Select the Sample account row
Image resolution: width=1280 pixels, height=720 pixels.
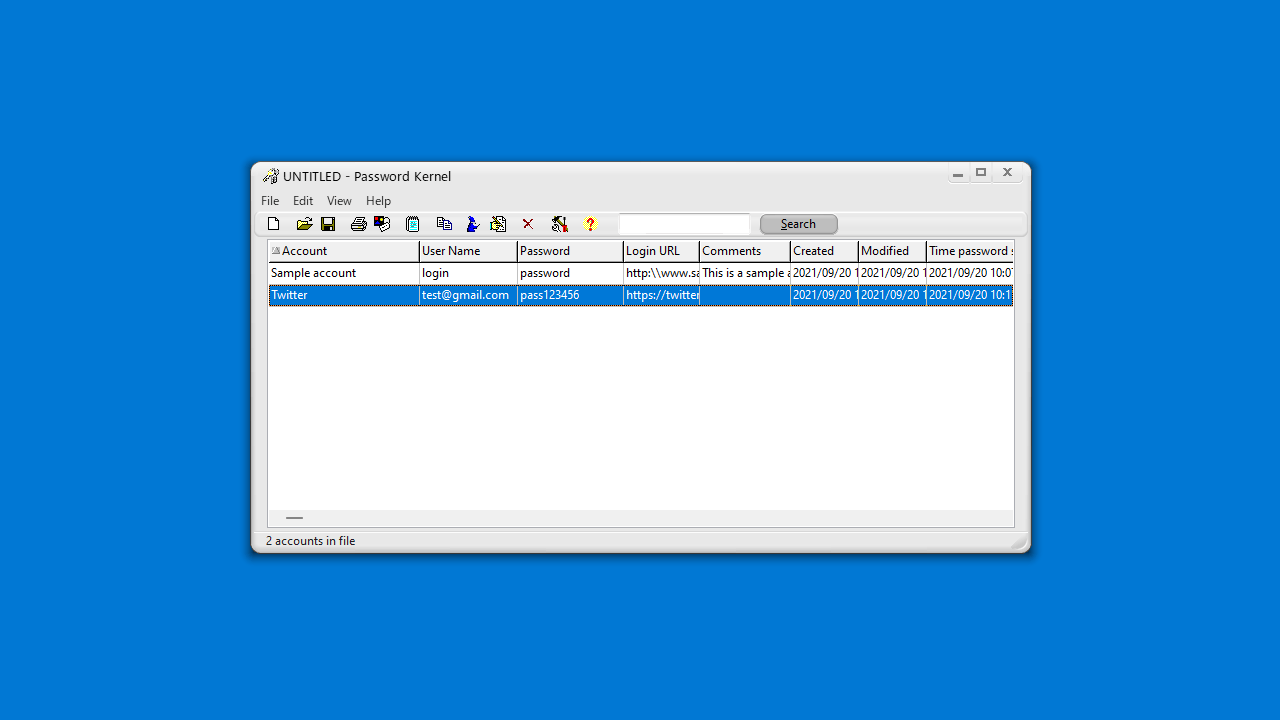point(640,273)
